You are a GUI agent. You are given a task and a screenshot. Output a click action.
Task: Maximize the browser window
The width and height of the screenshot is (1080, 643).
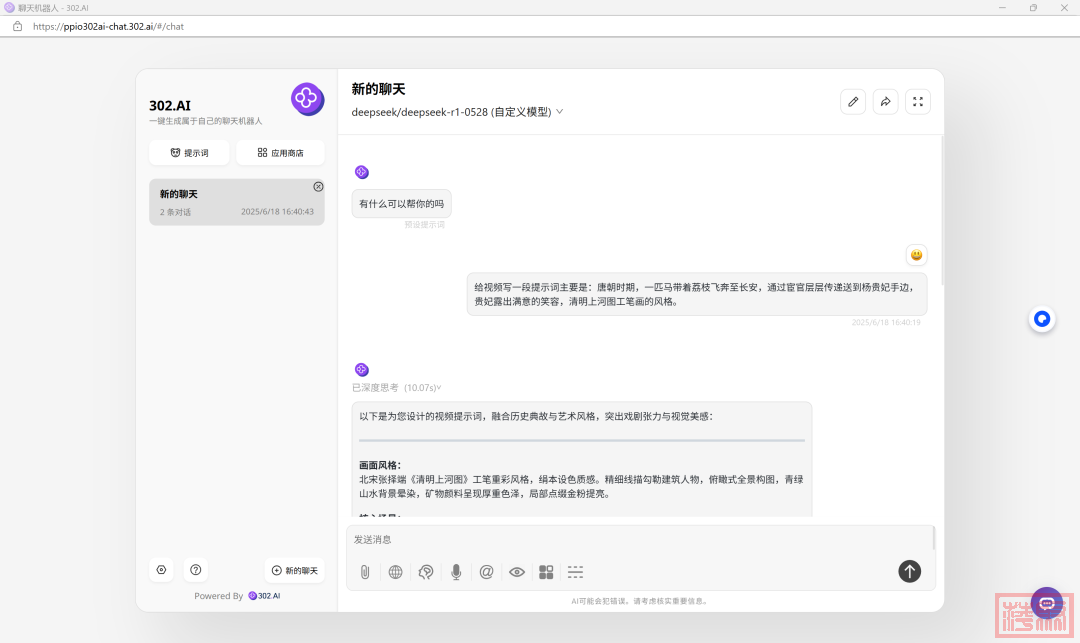[x=1033, y=8]
